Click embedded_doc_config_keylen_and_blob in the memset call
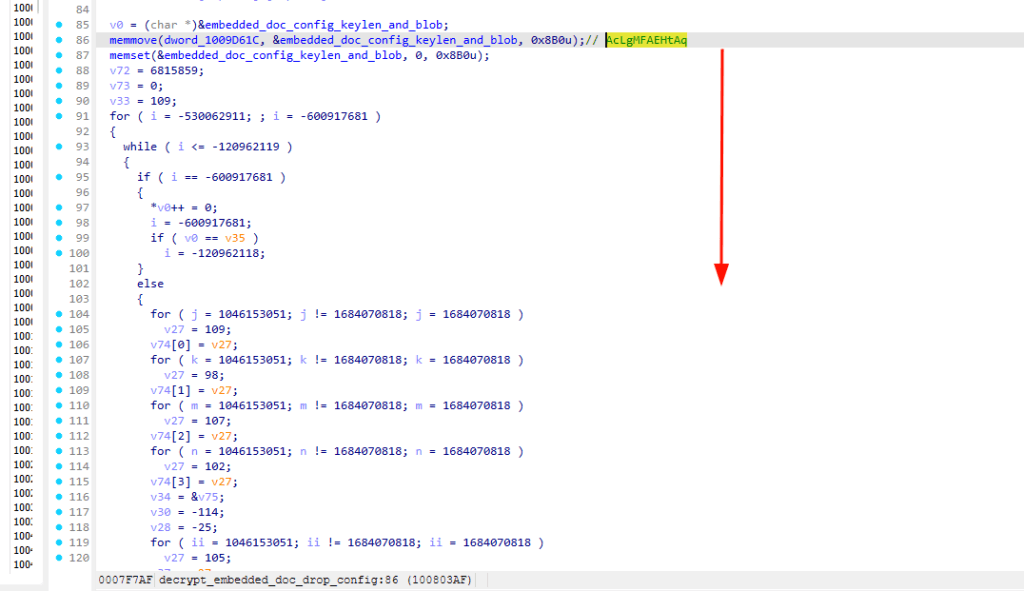 (x=283, y=56)
